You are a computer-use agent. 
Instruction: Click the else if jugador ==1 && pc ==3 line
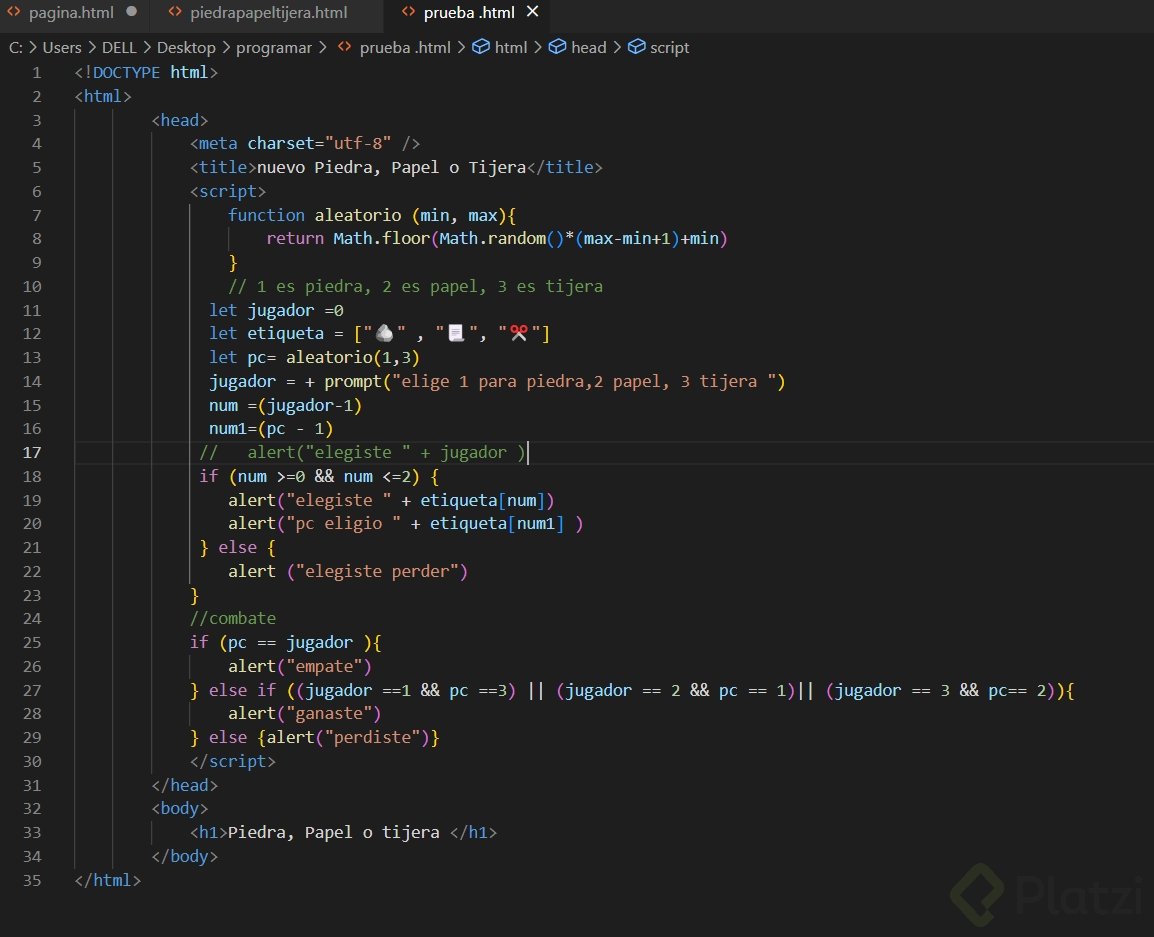pyautogui.click(x=632, y=690)
